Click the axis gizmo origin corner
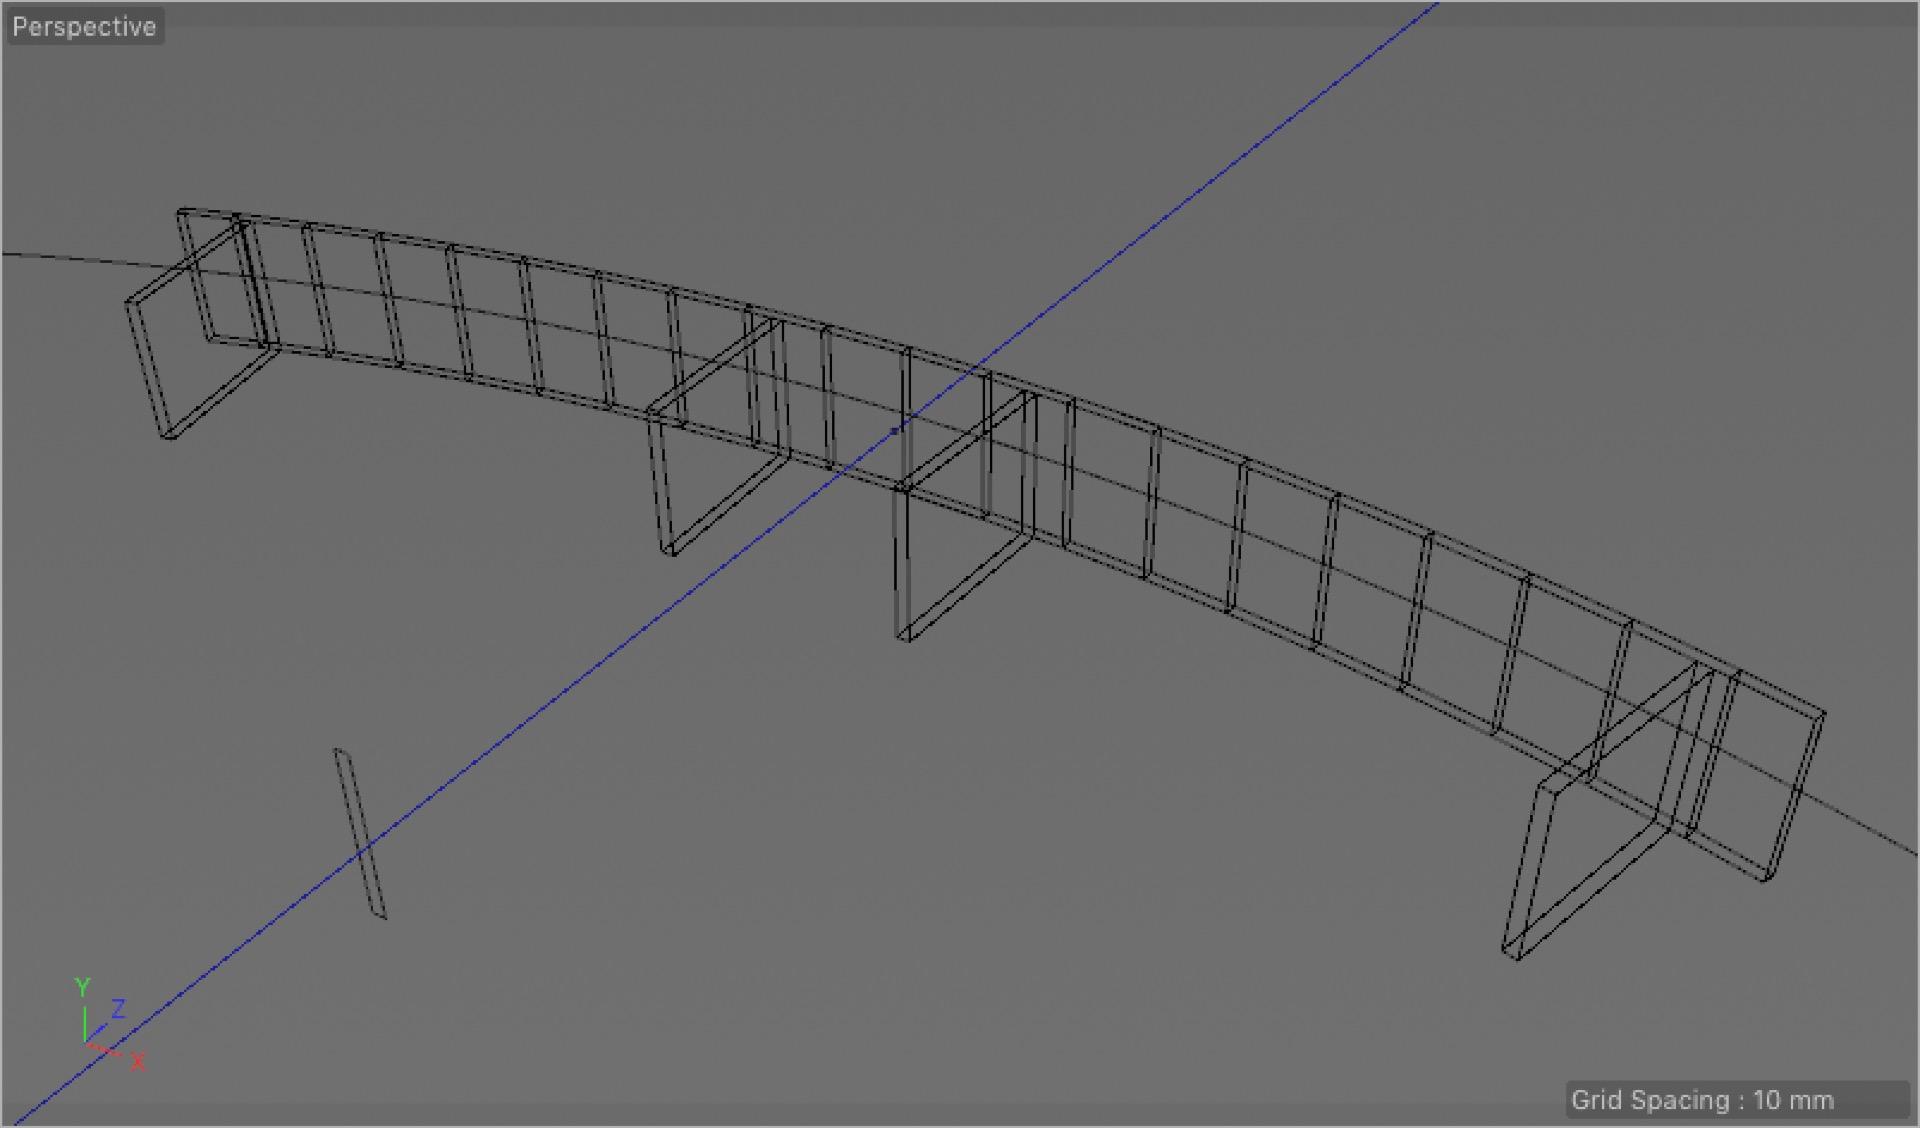The width and height of the screenshot is (1920, 1128). coord(86,1042)
